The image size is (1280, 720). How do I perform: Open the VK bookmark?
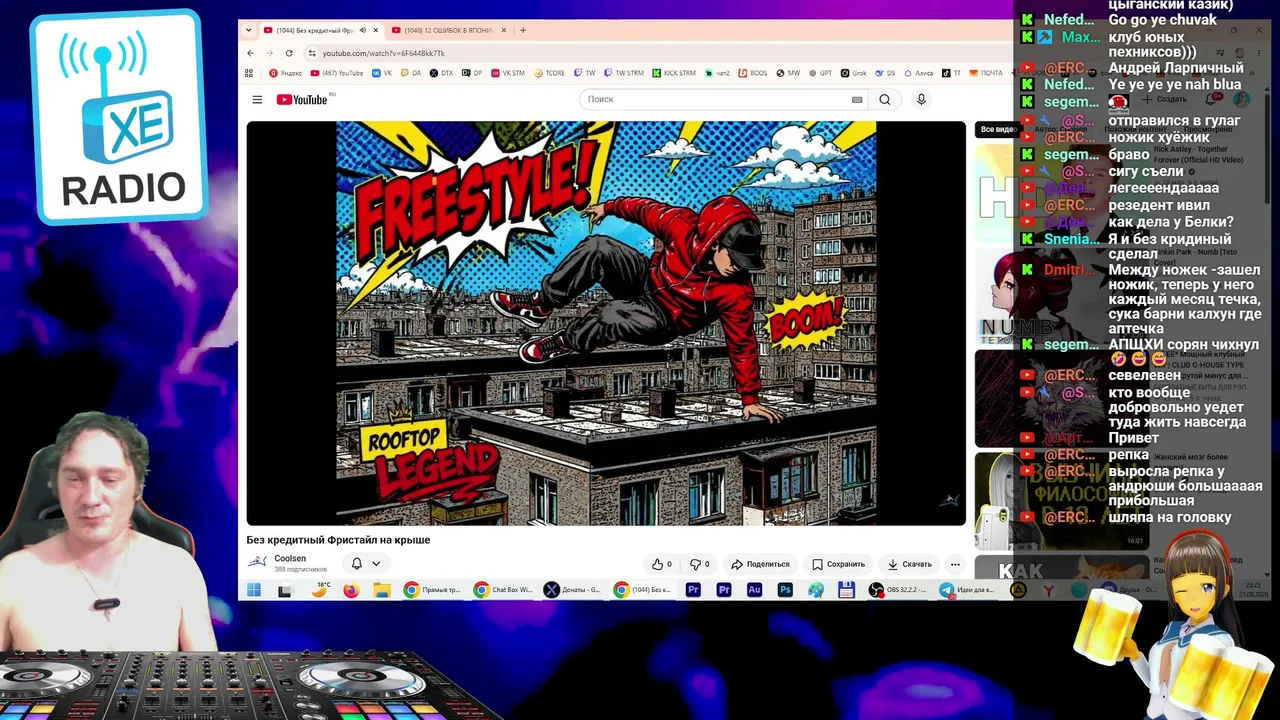pyautogui.click(x=383, y=73)
